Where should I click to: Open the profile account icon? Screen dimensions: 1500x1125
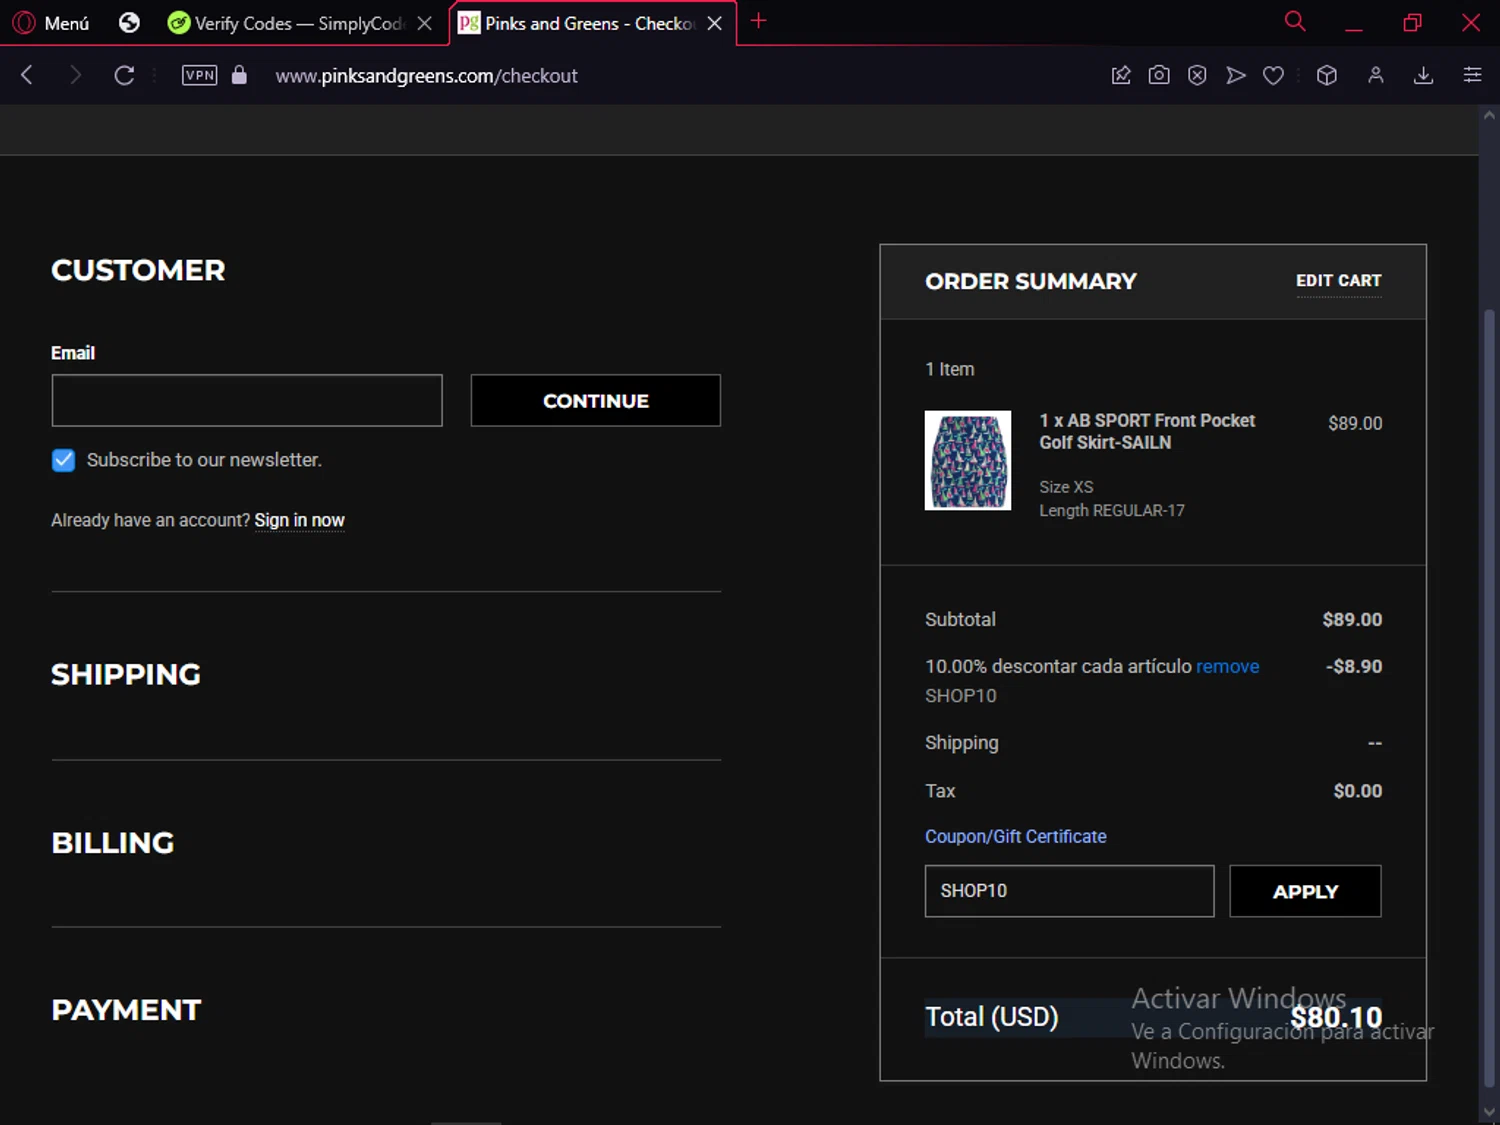[1376, 75]
